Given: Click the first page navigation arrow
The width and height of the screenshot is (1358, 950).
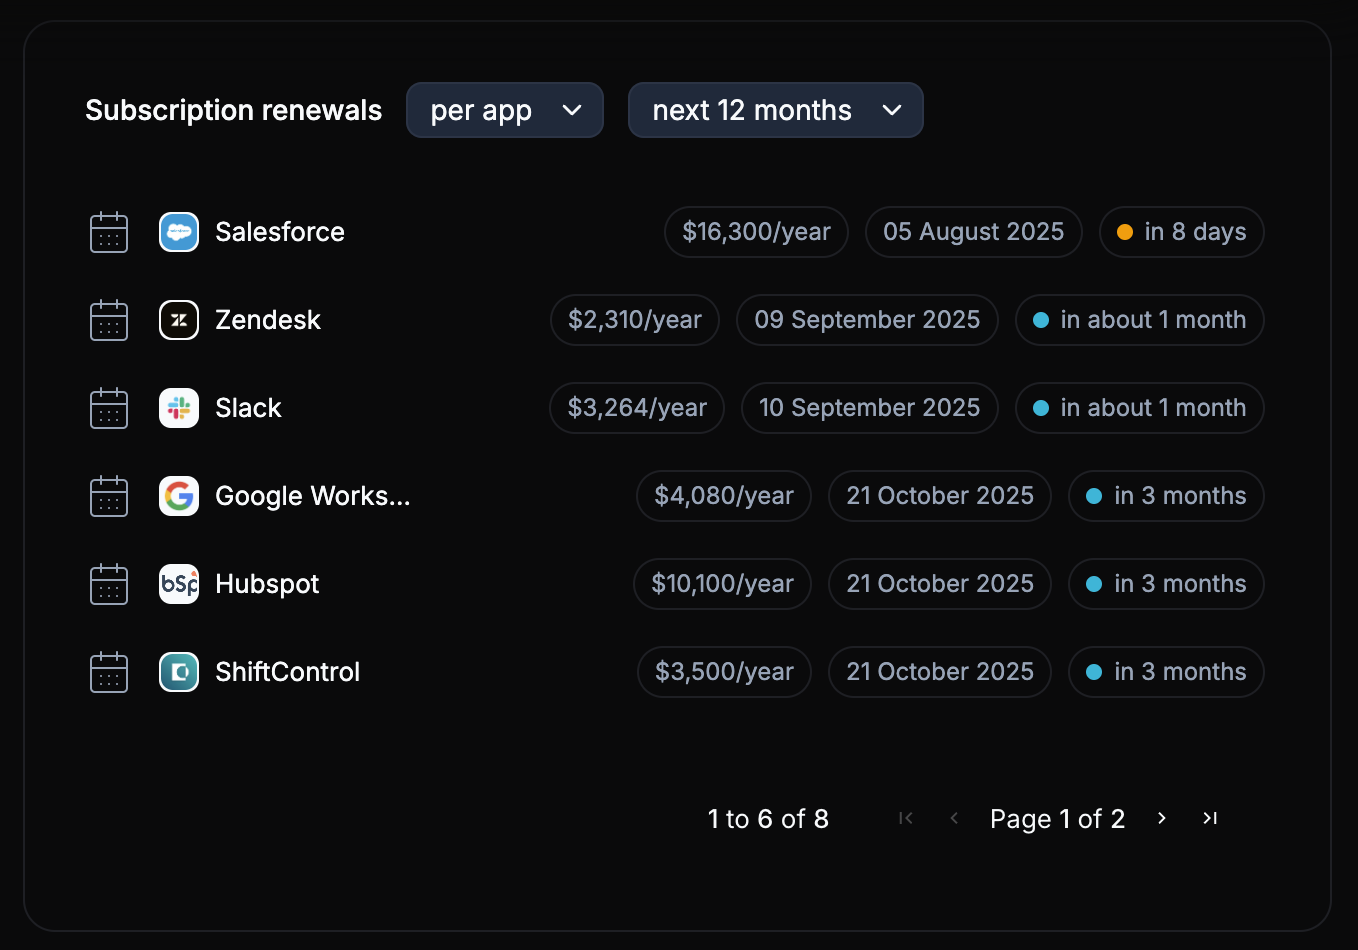Looking at the screenshot, I should tap(906, 818).
